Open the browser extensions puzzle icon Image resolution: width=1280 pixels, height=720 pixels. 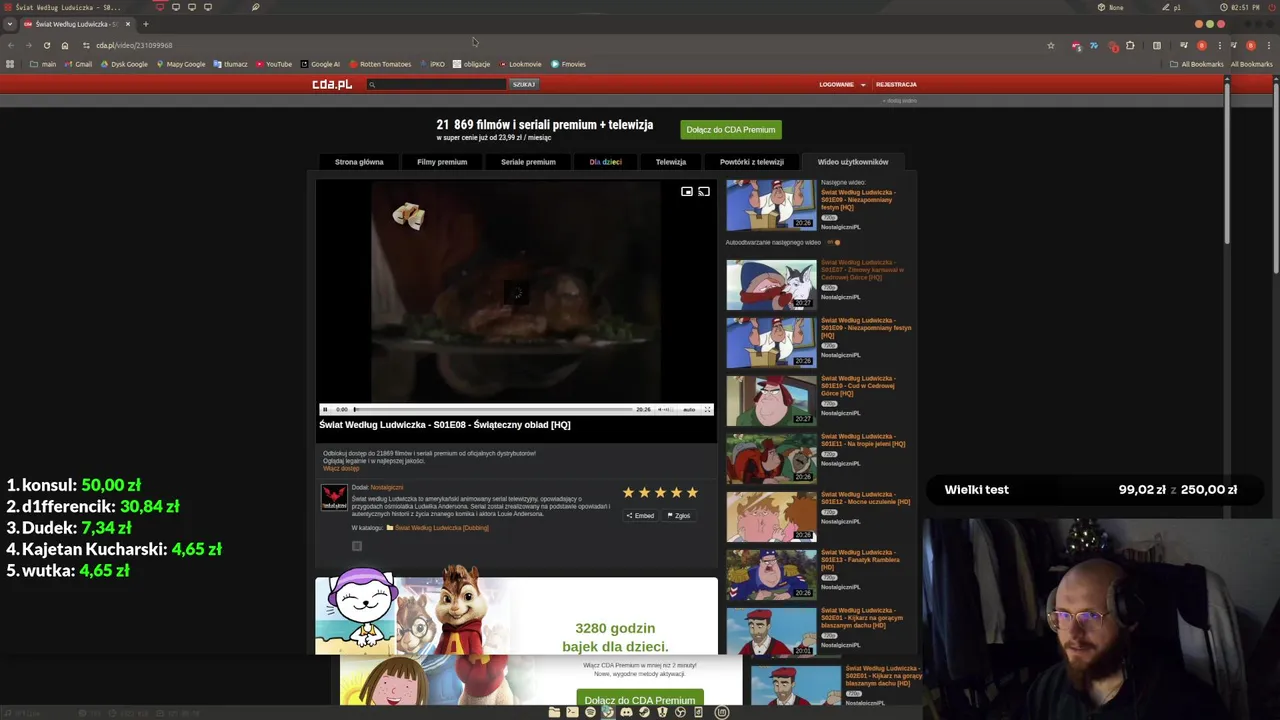[1130, 45]
